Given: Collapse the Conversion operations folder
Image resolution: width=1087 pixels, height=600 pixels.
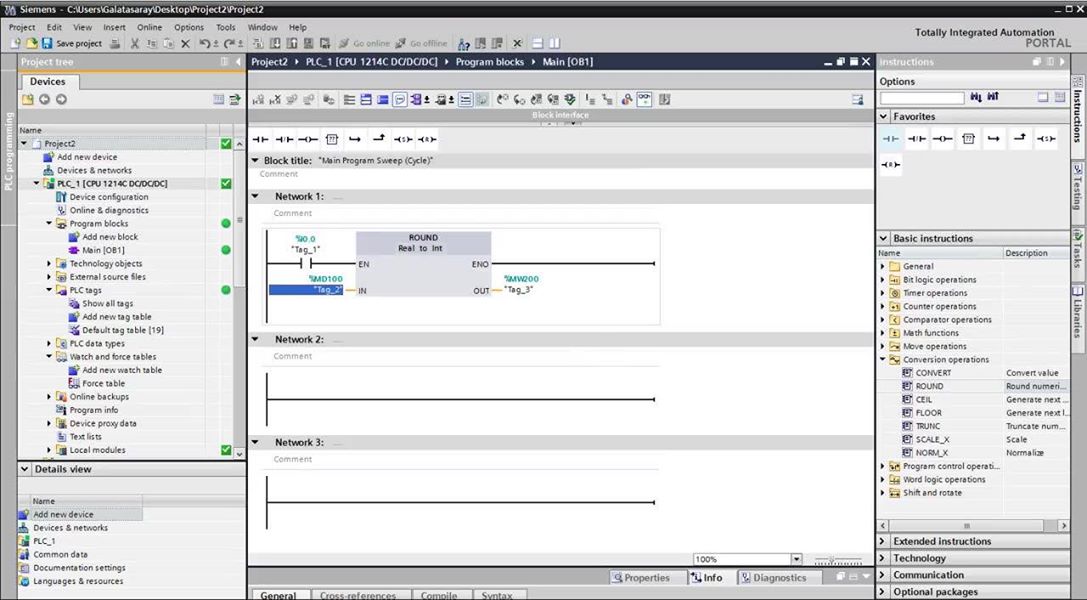Looking at the screenshot, I should pyautogui.click(x=883, y=360).
